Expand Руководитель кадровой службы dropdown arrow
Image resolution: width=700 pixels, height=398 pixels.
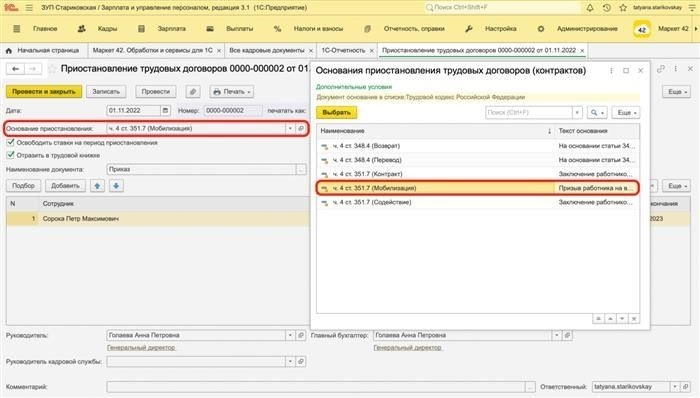(x=290, y=361)
